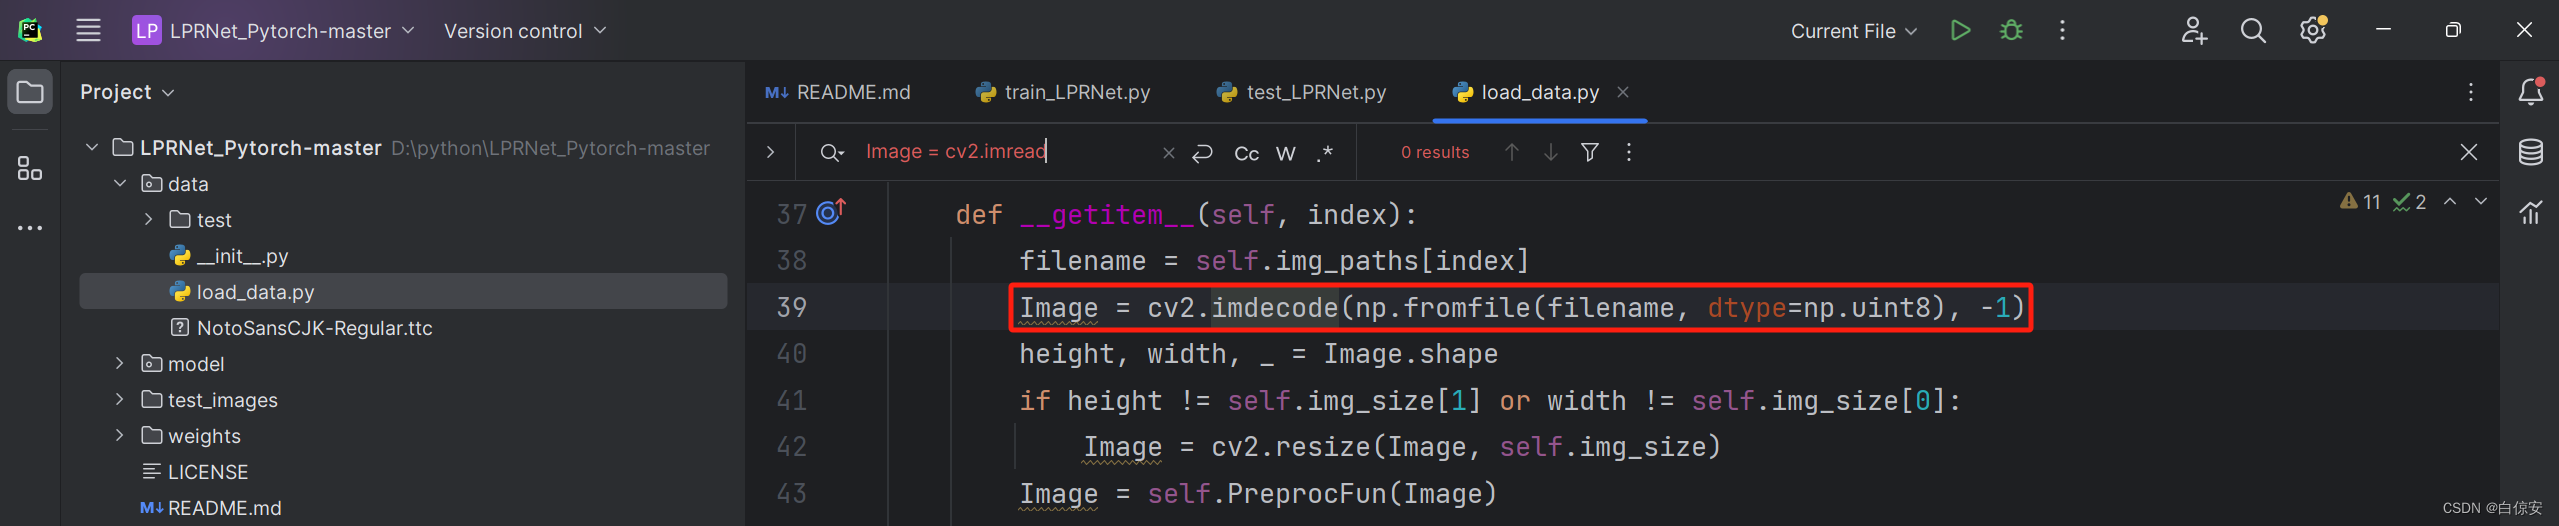
Task: Show more tool windows ellipsis
Action: [30, 228]
